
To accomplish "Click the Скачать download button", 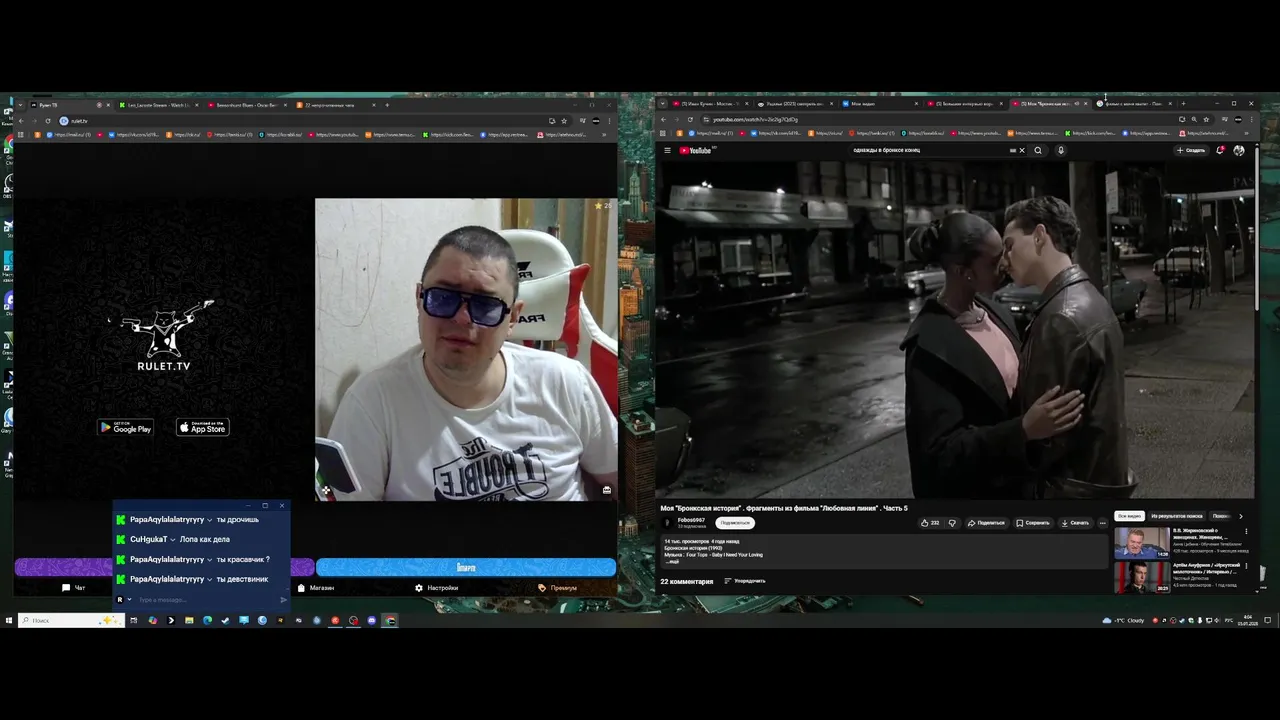I will (x=1076, y=523).
